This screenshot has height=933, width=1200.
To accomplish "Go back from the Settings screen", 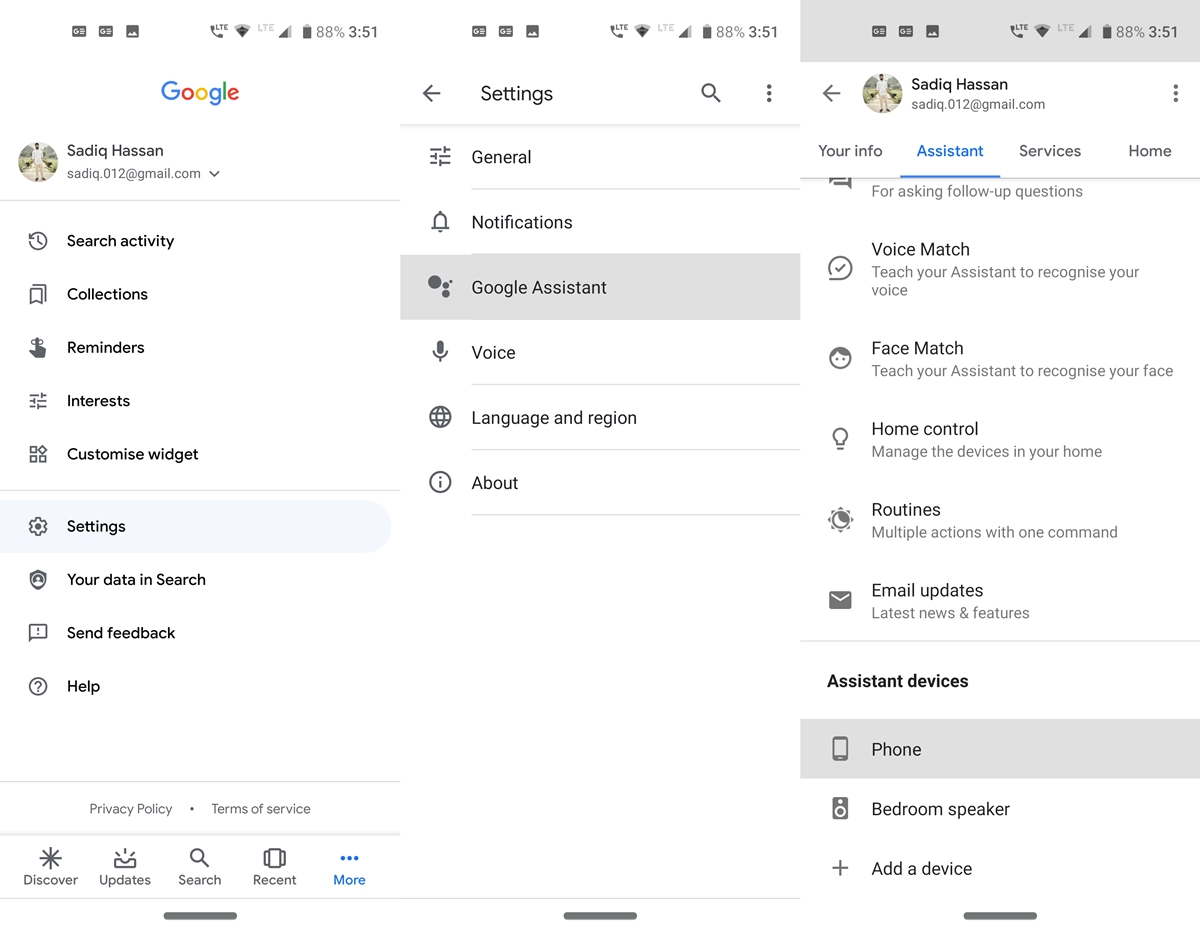I will click(431, 93).
